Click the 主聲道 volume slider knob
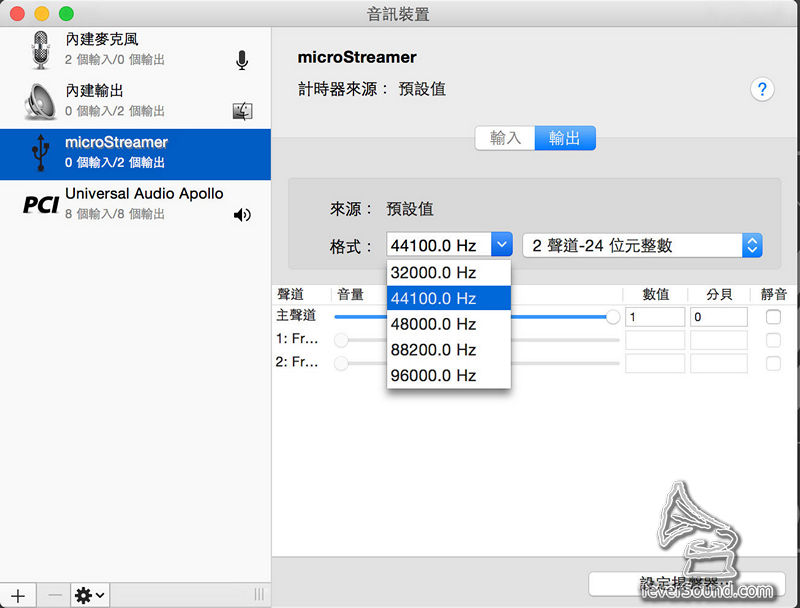The image size is (800, 608). (x=613, y=317)
